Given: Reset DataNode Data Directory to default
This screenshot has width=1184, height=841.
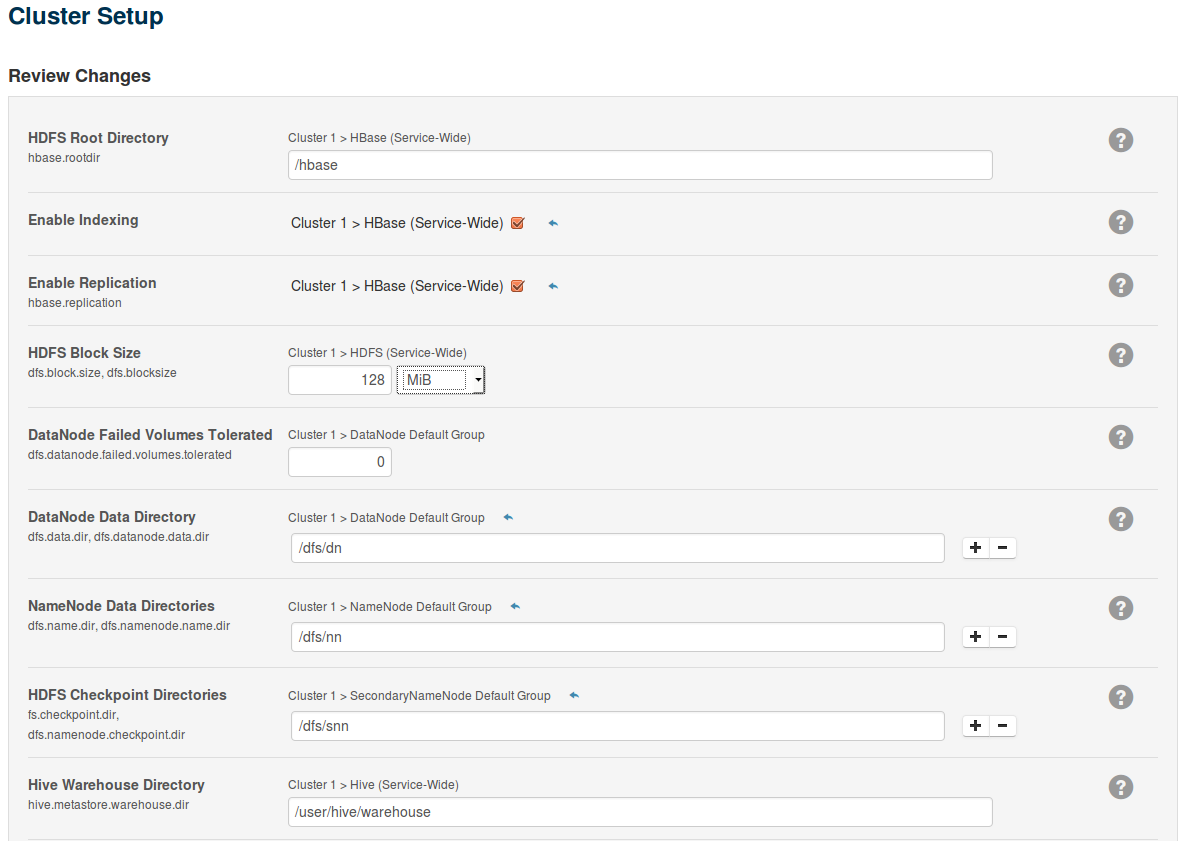Looking at the screenshot, I should click(x=508, y=518).
